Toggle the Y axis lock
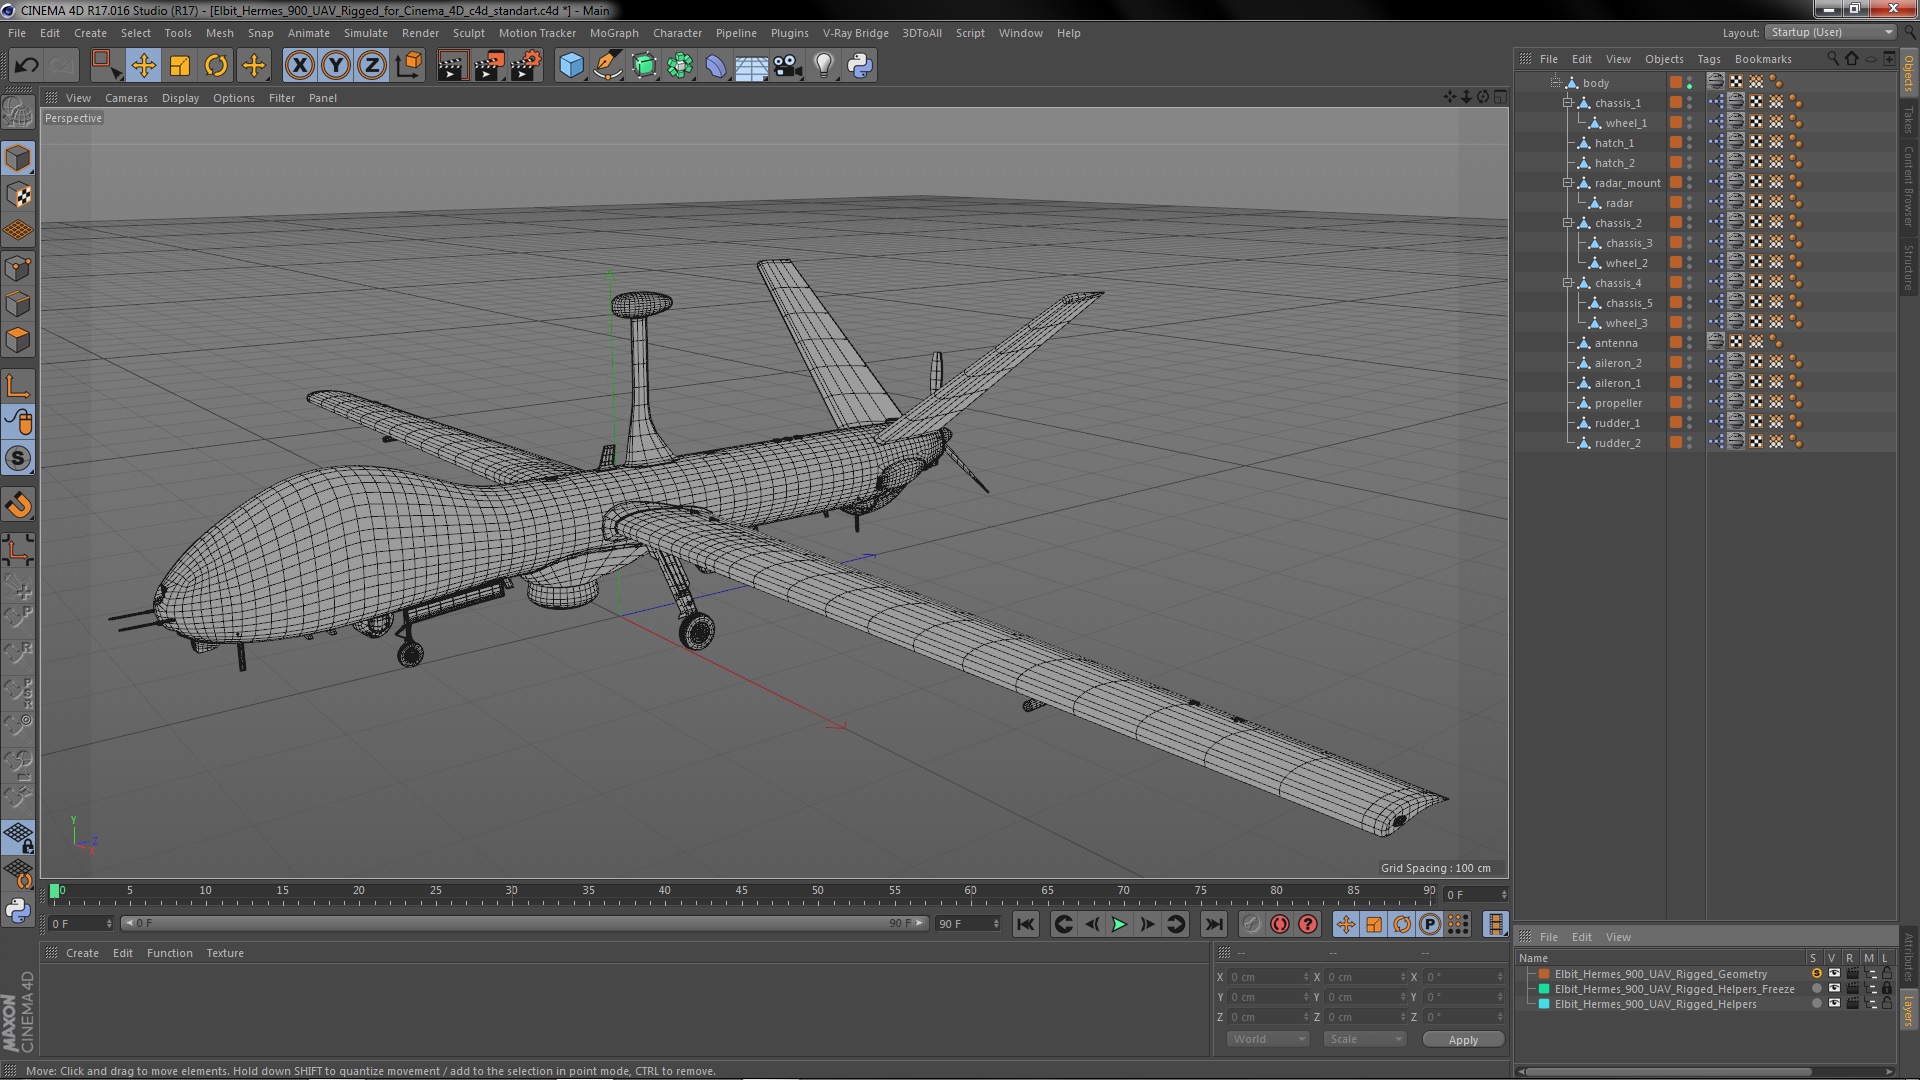1920x1080 pixels. [336, 66]
